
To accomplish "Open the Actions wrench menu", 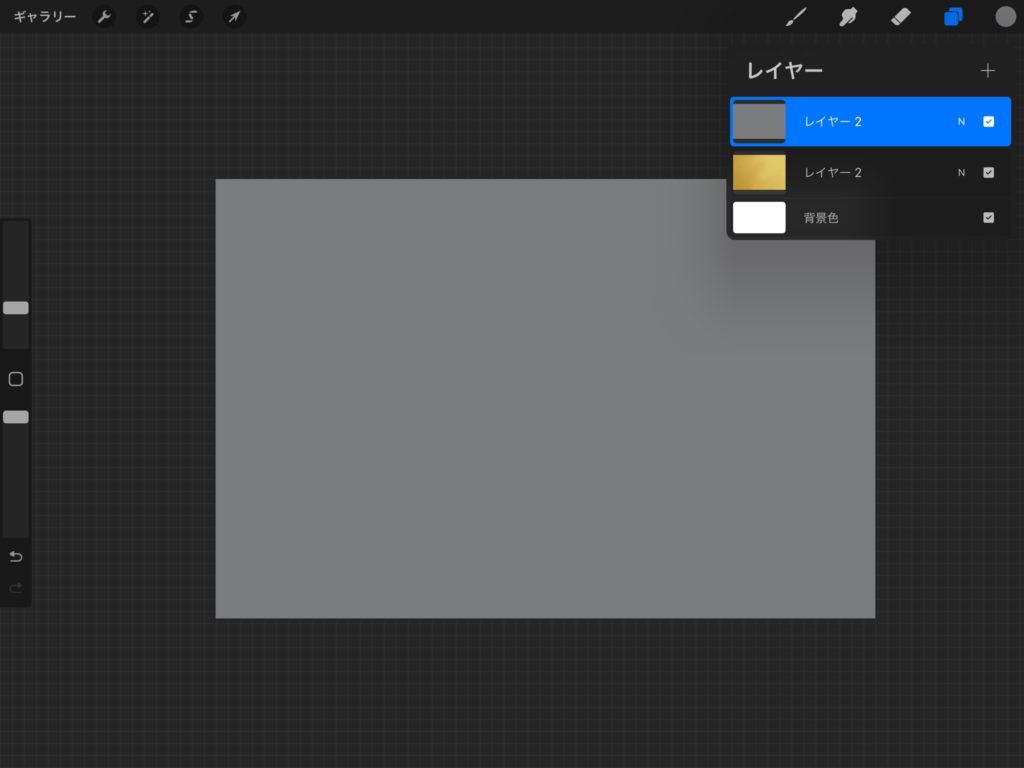I will (x=104, y=17).
